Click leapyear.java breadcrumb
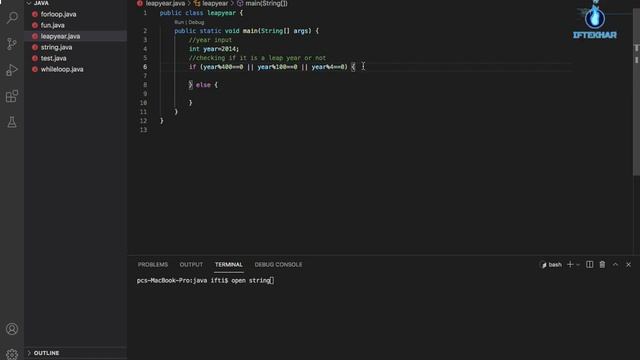This screenshot has width=640, height=360. coord(165,3)
